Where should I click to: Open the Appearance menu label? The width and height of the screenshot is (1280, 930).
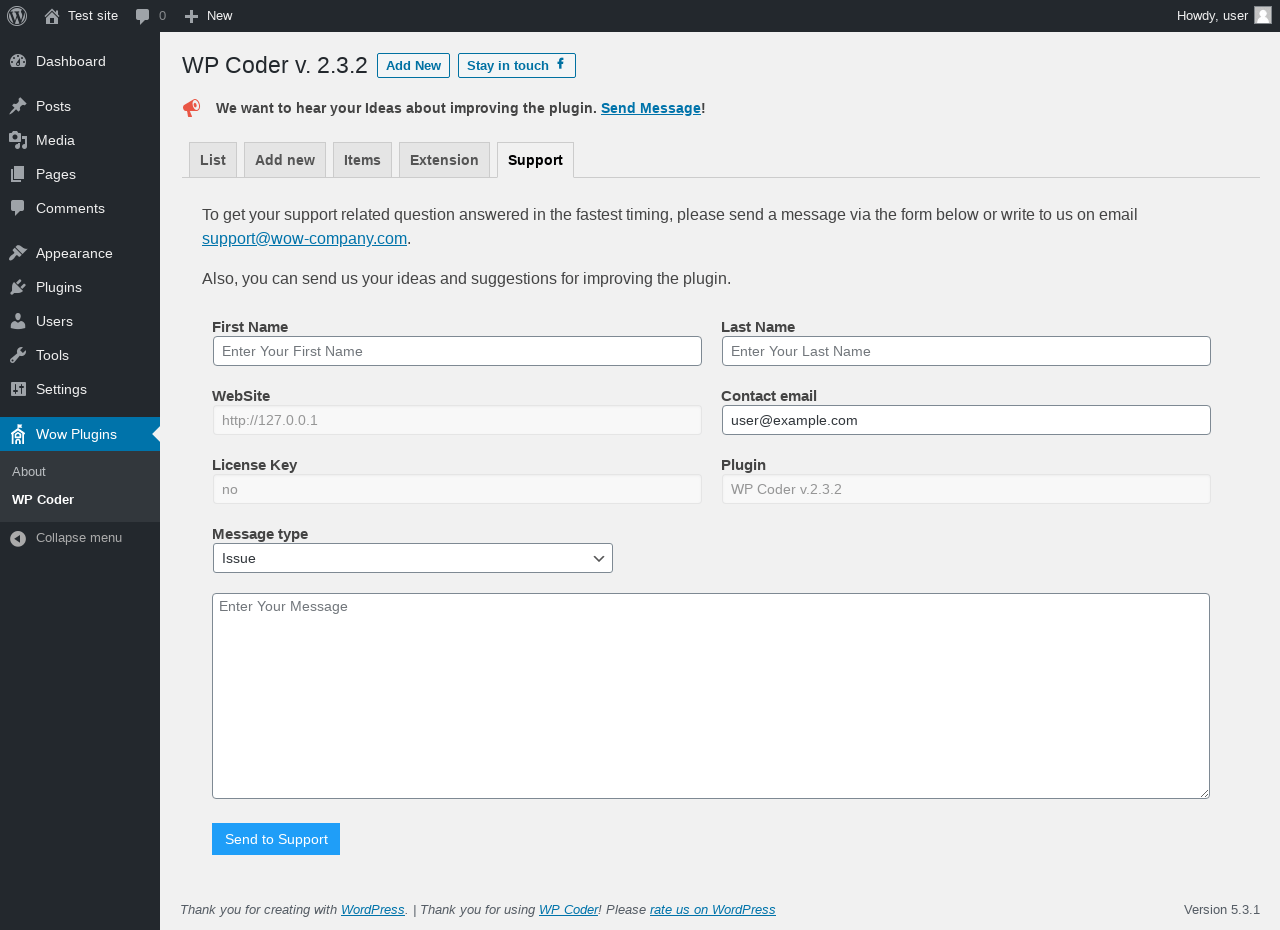coord(74,253)
